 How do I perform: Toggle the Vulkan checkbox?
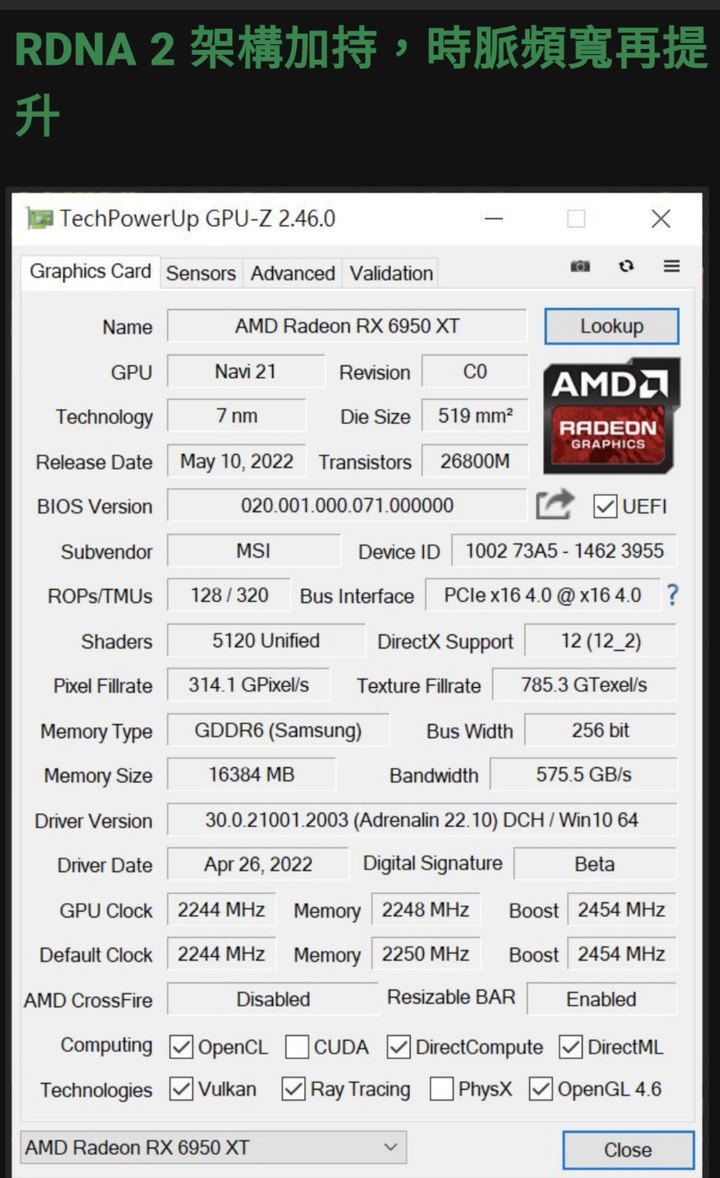pos(181,1089)
